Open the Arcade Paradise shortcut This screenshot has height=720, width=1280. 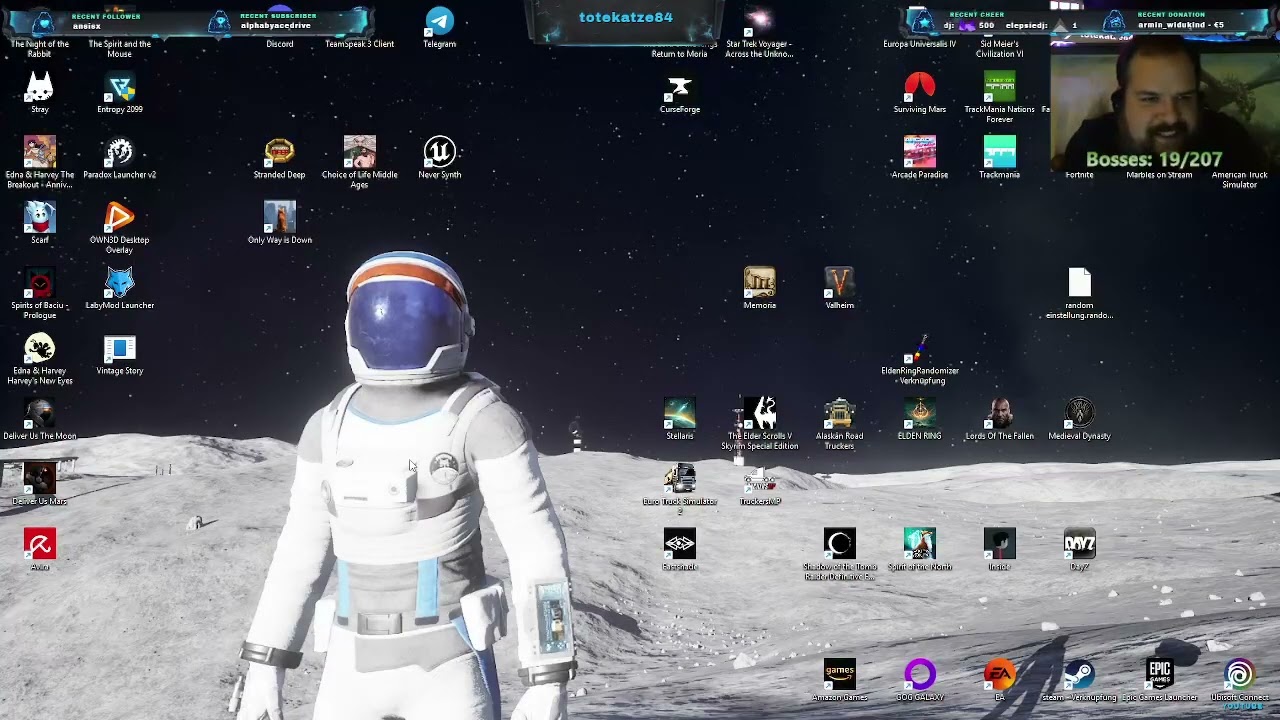coord(920,152)
